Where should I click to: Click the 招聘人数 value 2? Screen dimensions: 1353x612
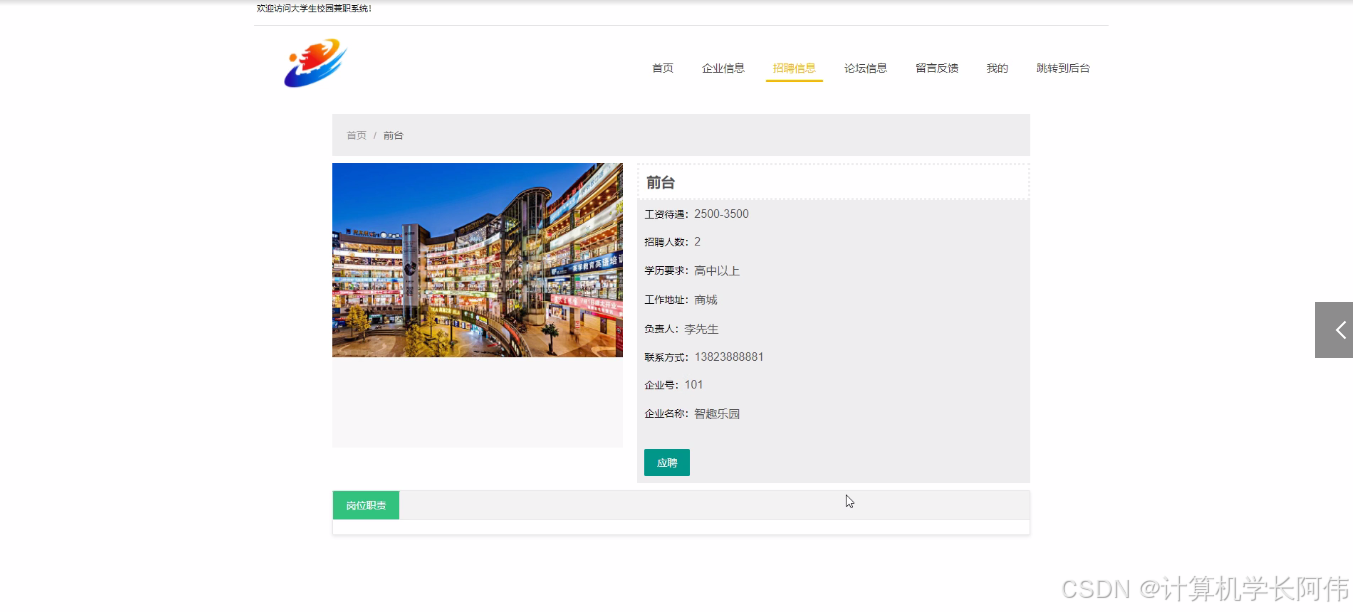(x=697, y=242)
